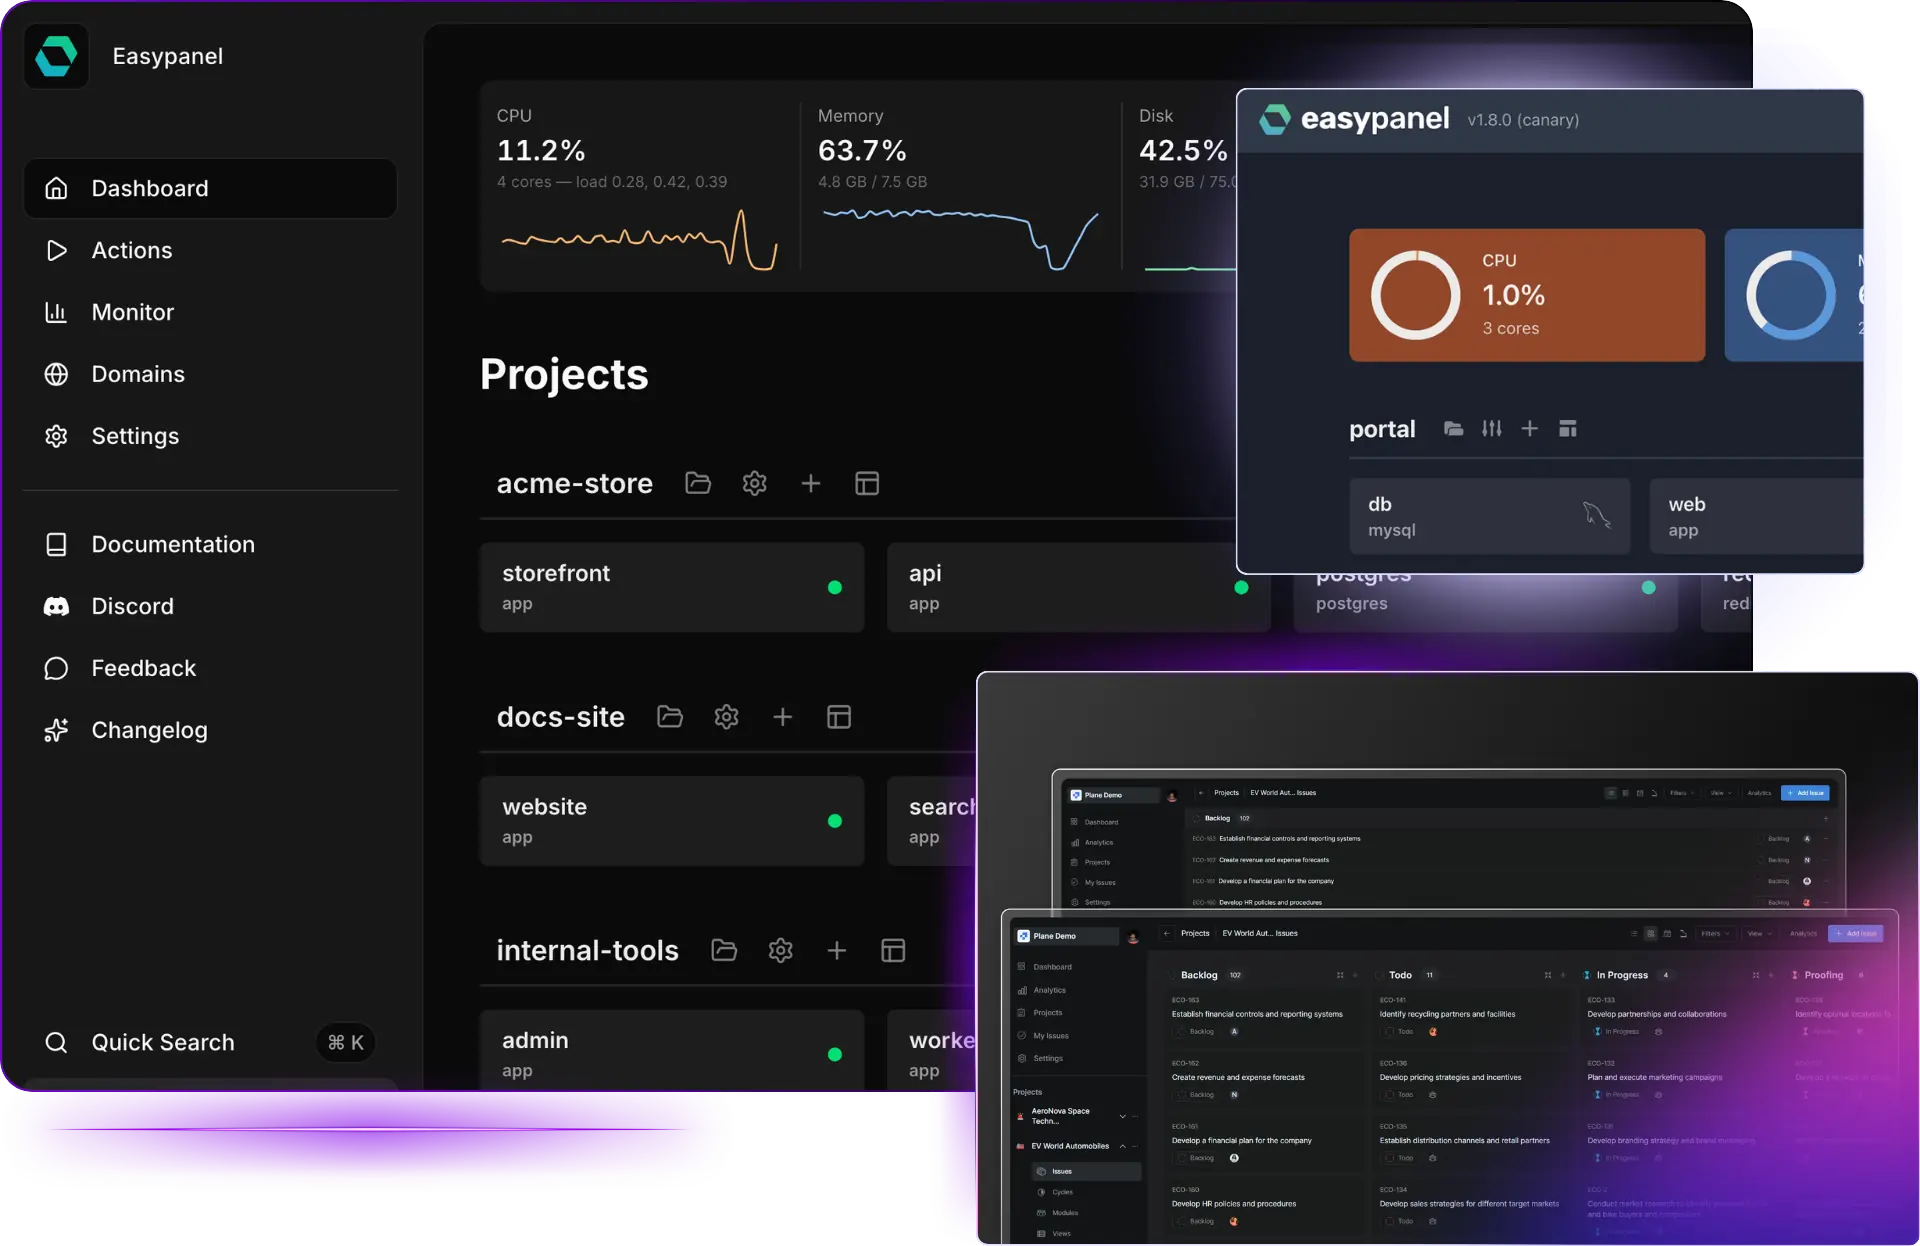Image resolution: width=1920 pixels, height=1246 pixels.
Task: Click Add Issue in the front Plane window
Action: [1856, 934]
